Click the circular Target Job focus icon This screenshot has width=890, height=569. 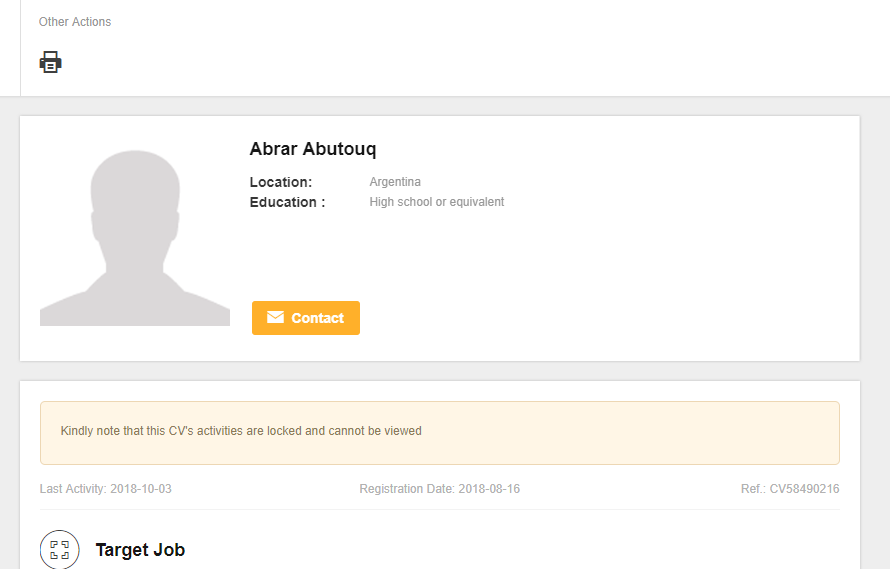(x=60, y=549)
